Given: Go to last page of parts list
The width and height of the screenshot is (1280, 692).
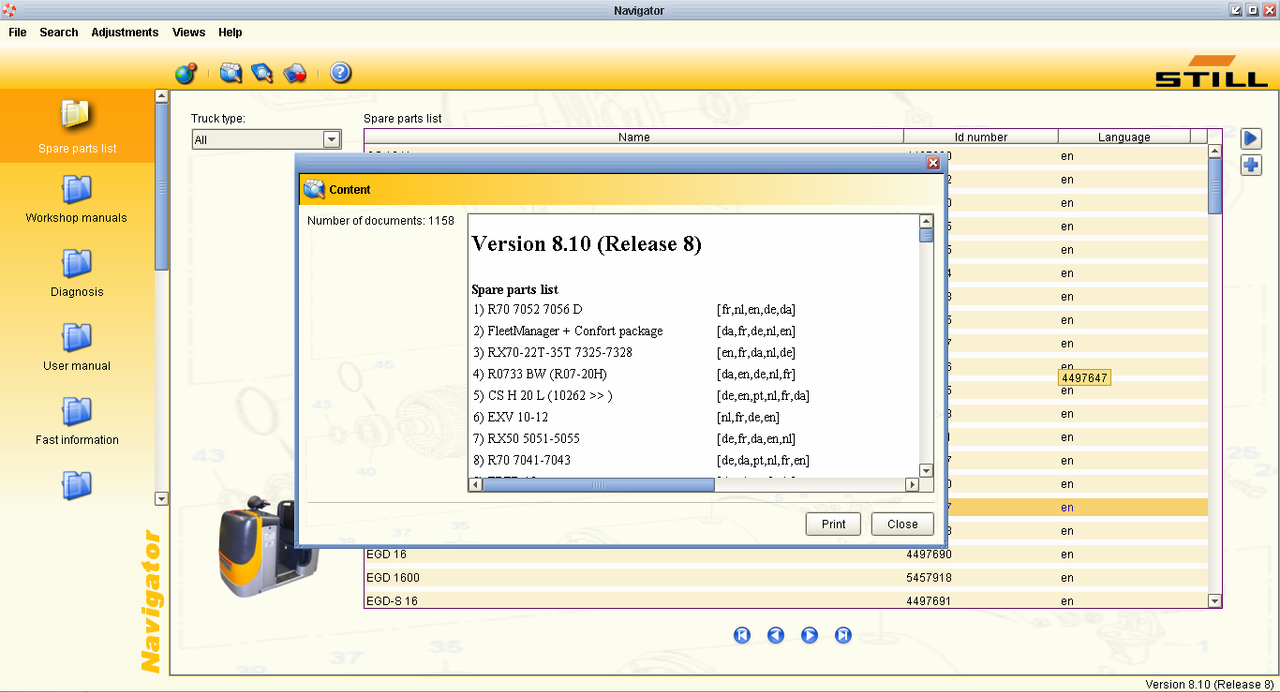Looking at the screenshot, I should (843, 635).
